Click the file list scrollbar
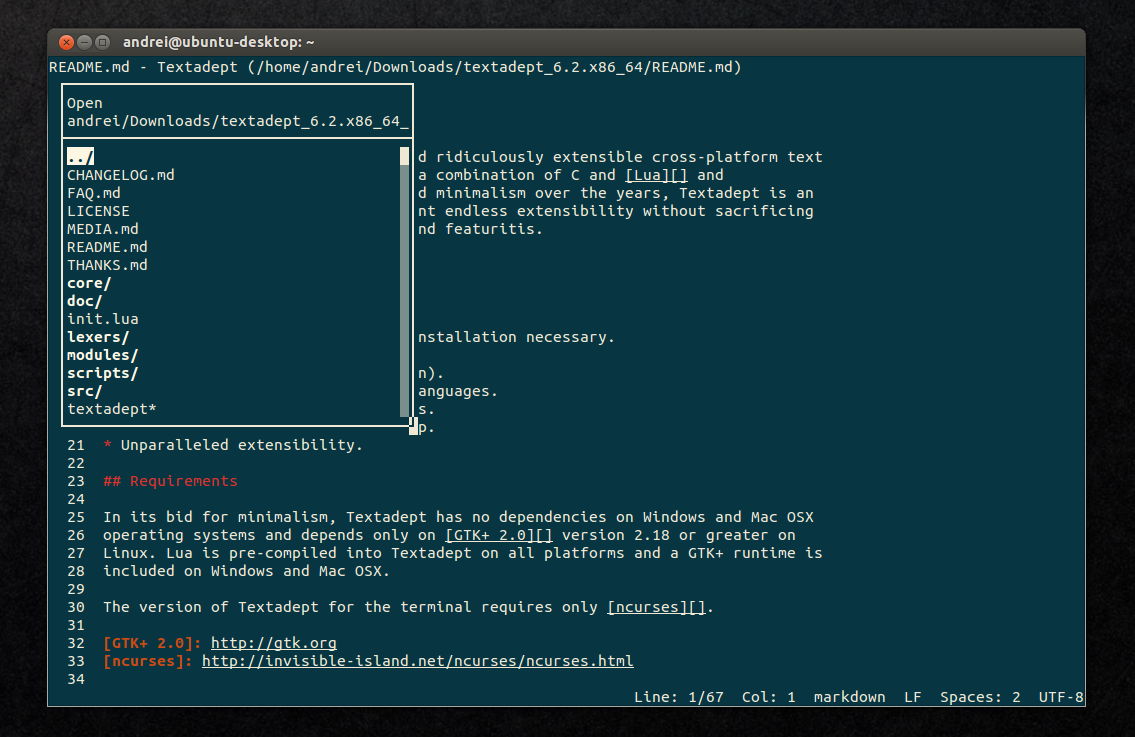 pyautogui.click(x=405, y=282)
